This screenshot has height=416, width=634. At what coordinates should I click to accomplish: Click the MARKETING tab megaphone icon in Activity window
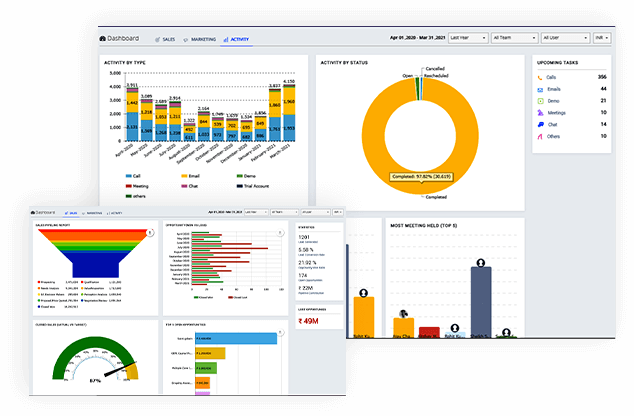[186, 40]
